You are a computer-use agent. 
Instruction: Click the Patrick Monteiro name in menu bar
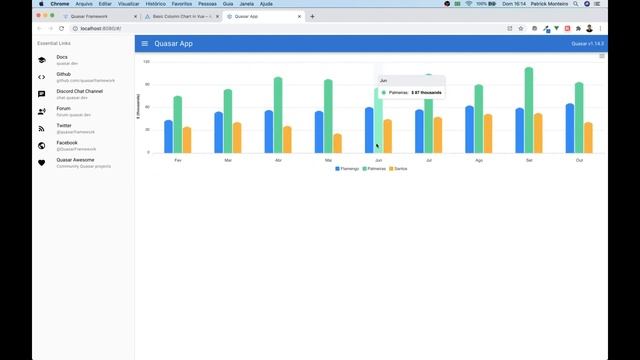coord(549,4)
